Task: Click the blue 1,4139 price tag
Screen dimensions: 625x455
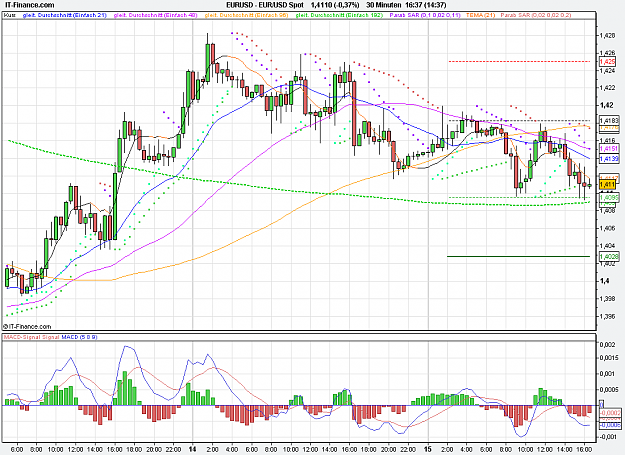Action: (609, 159)
